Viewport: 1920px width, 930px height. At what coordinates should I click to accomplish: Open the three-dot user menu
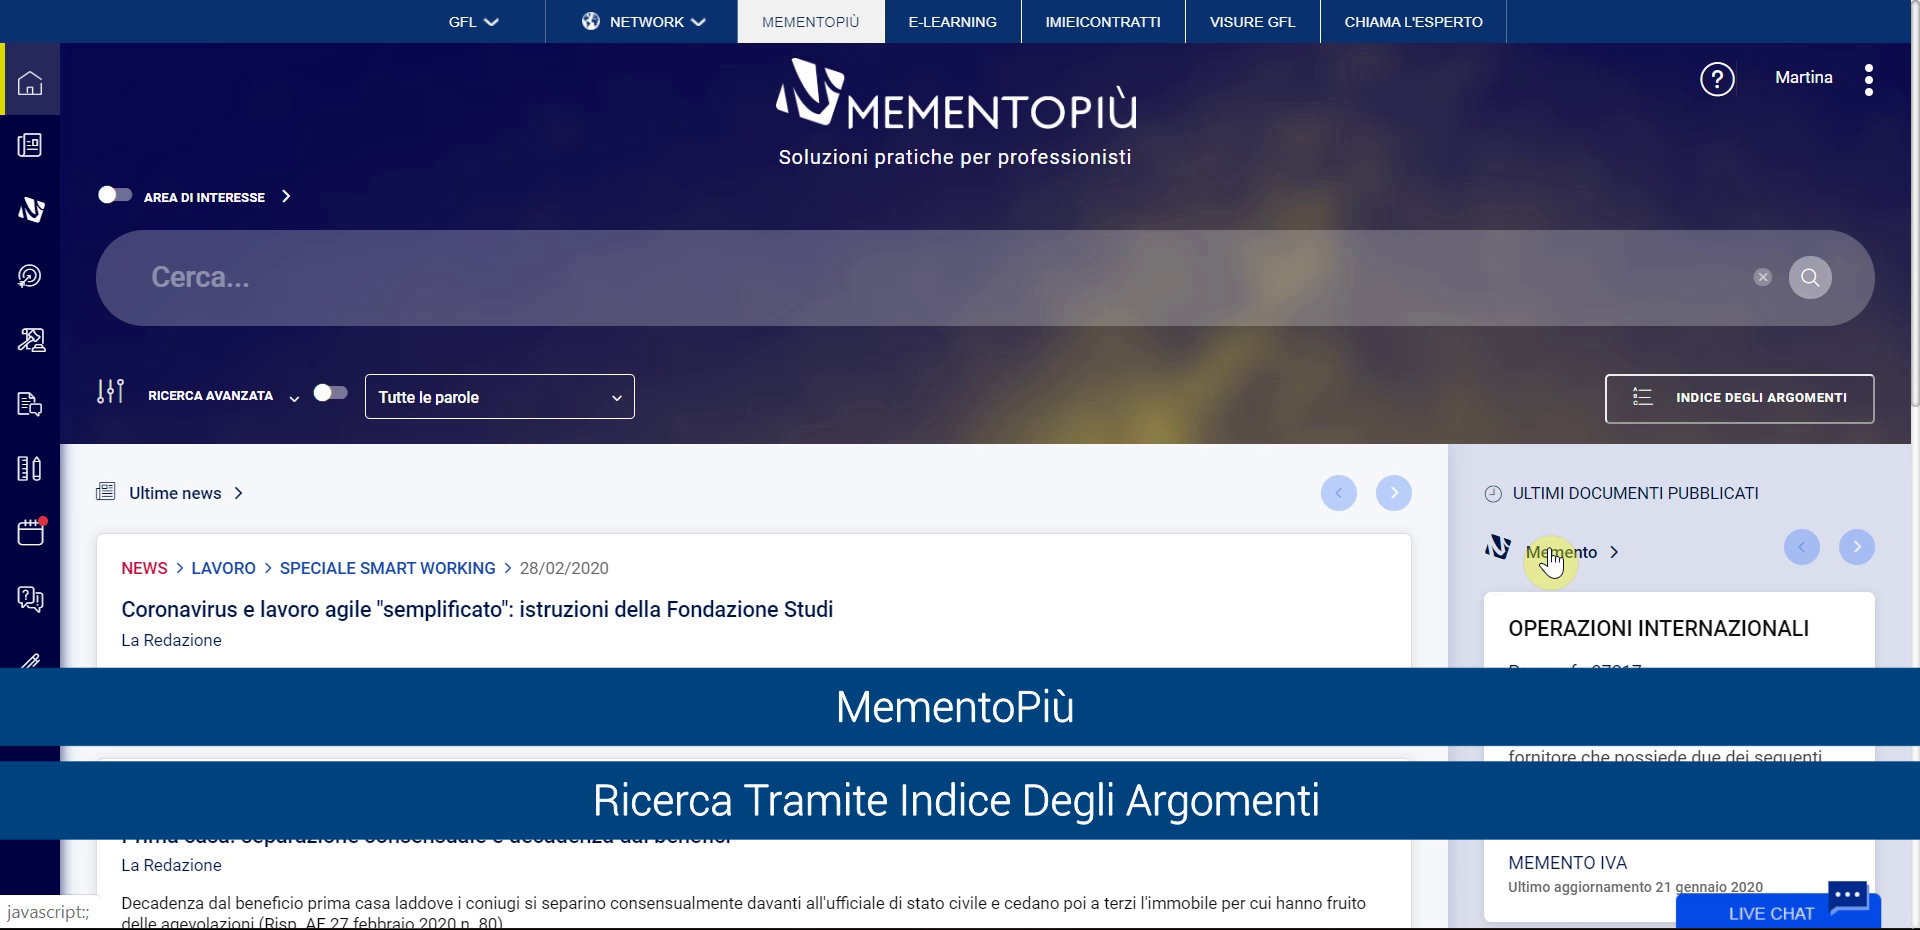pyautogui.click(x=1868, y=80)
